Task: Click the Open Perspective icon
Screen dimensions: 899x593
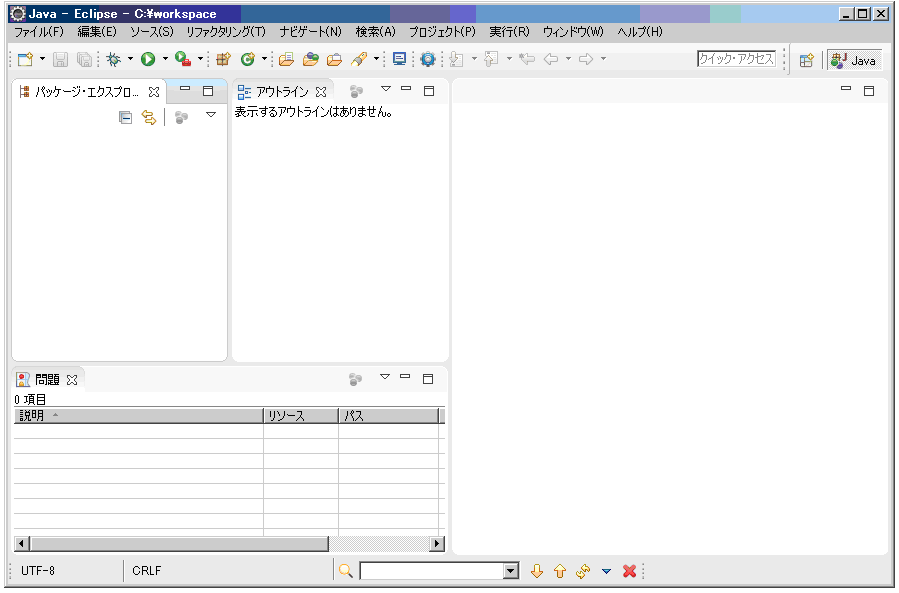Action: (806, 60)
